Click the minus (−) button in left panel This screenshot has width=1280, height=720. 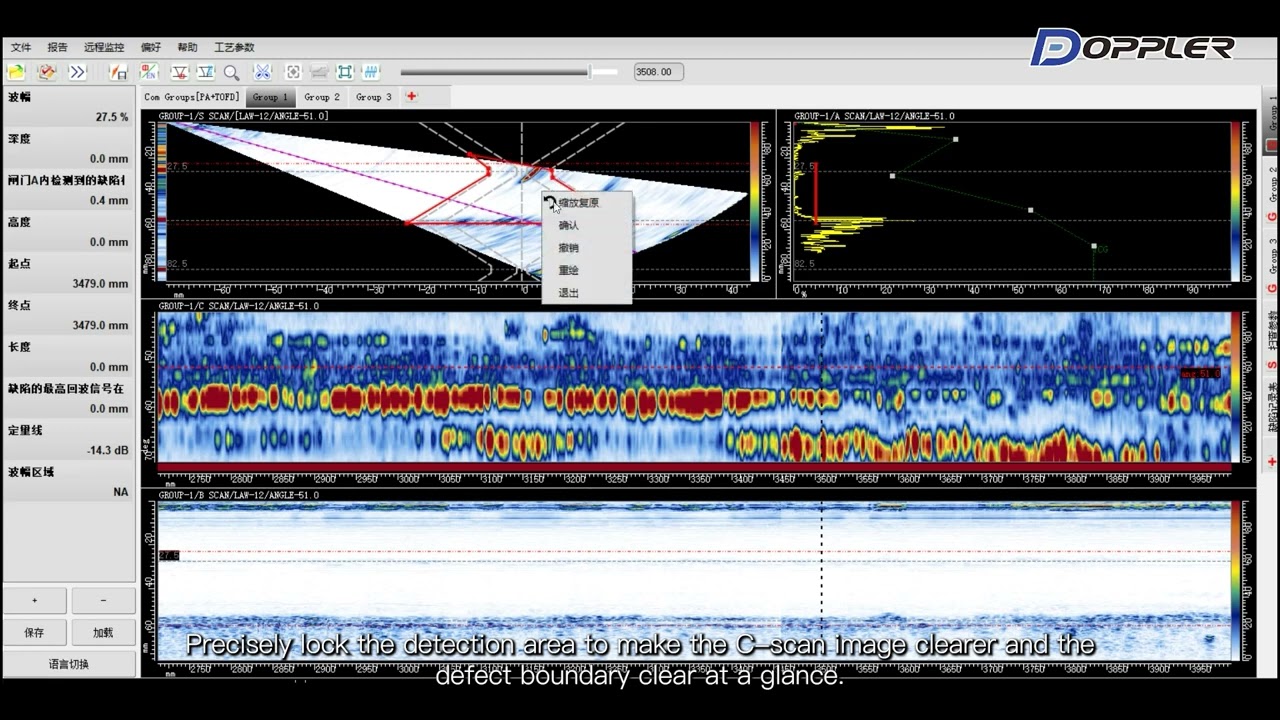click(x=103, y=600)
